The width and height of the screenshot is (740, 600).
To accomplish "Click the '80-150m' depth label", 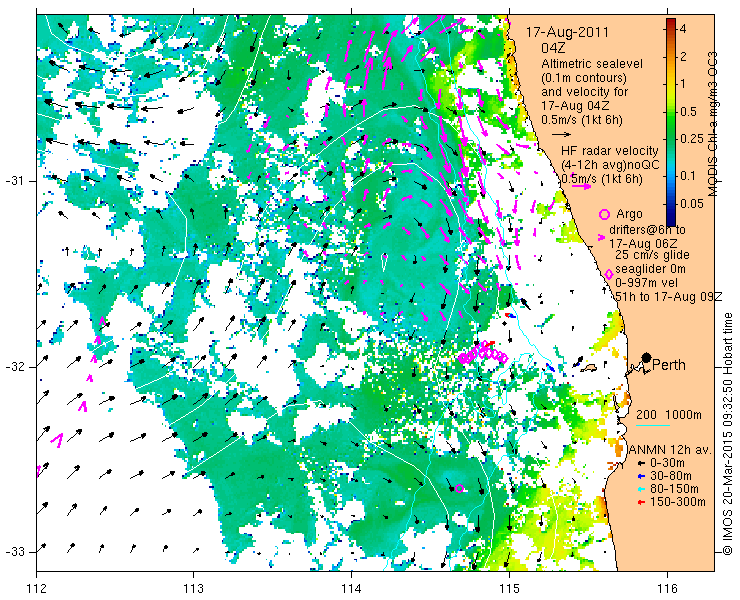I will pos(674,489).
